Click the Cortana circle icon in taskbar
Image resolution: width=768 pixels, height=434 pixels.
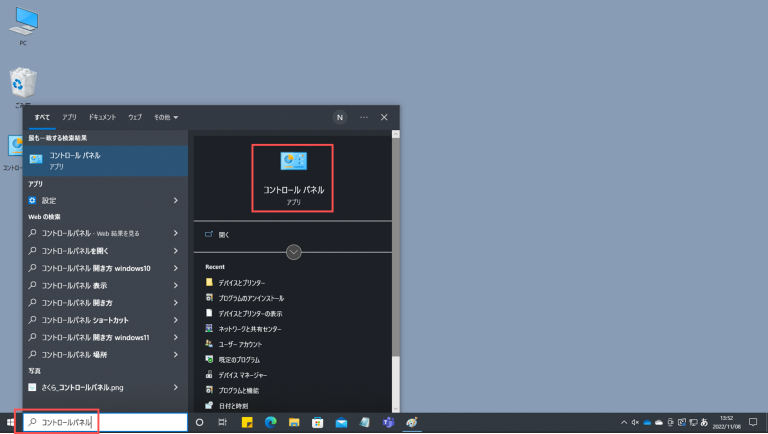coord(199,422)
